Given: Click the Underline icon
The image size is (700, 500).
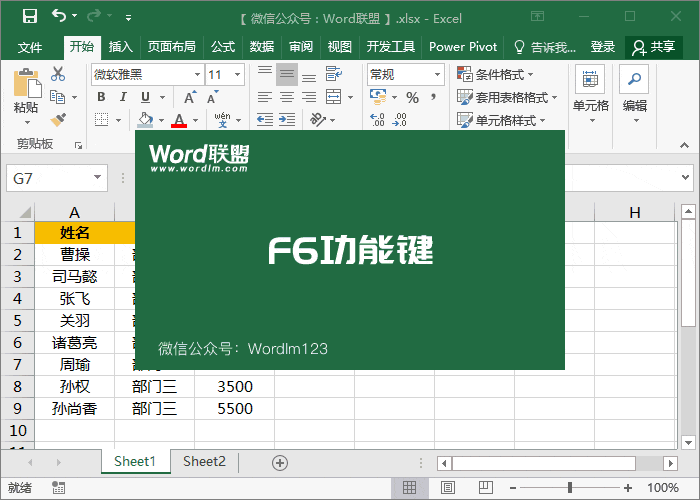Looking at the screenshot, I should point(146,97).
